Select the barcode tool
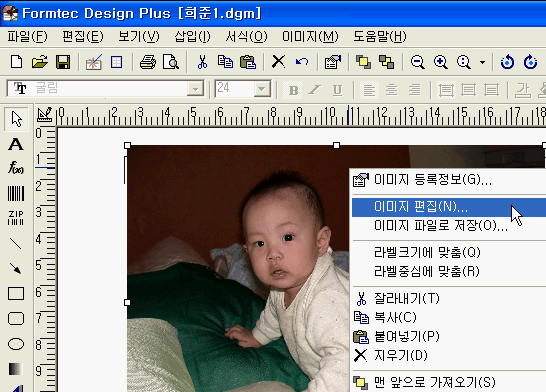The height and width of the screenshot is (392, 546). (x=16, y=193)
